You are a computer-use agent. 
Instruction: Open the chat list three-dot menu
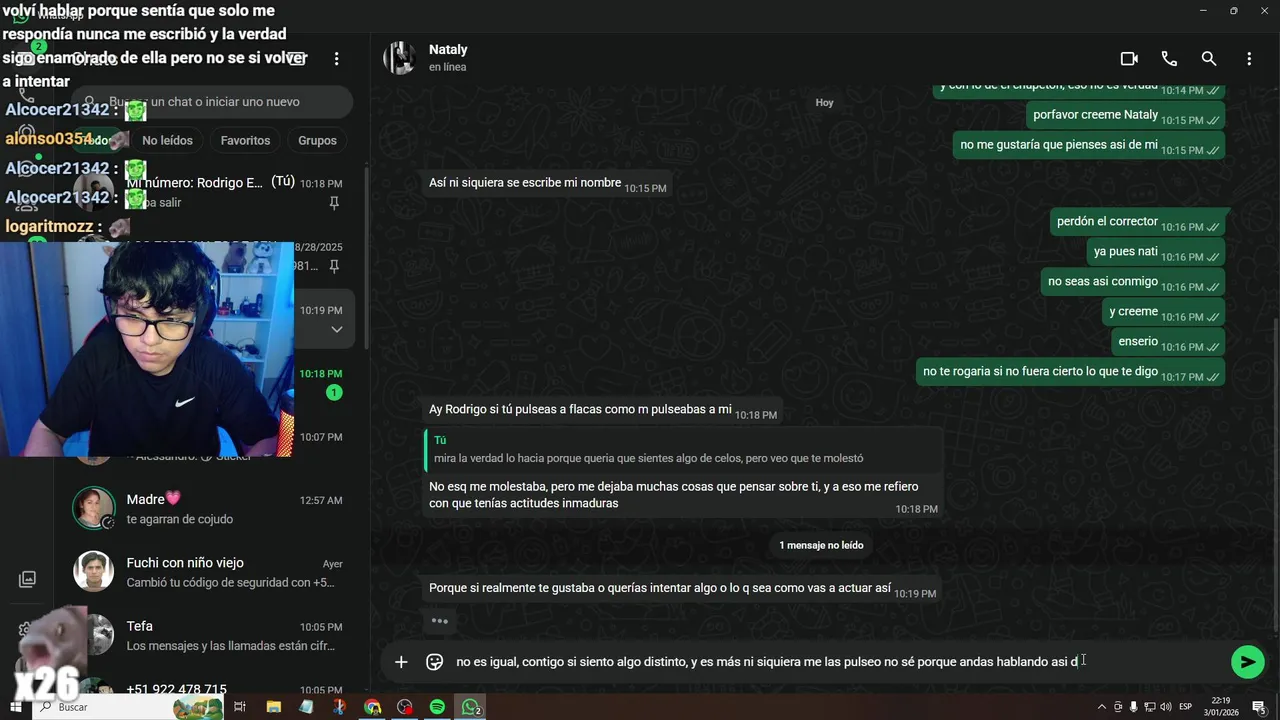point(337,59)
